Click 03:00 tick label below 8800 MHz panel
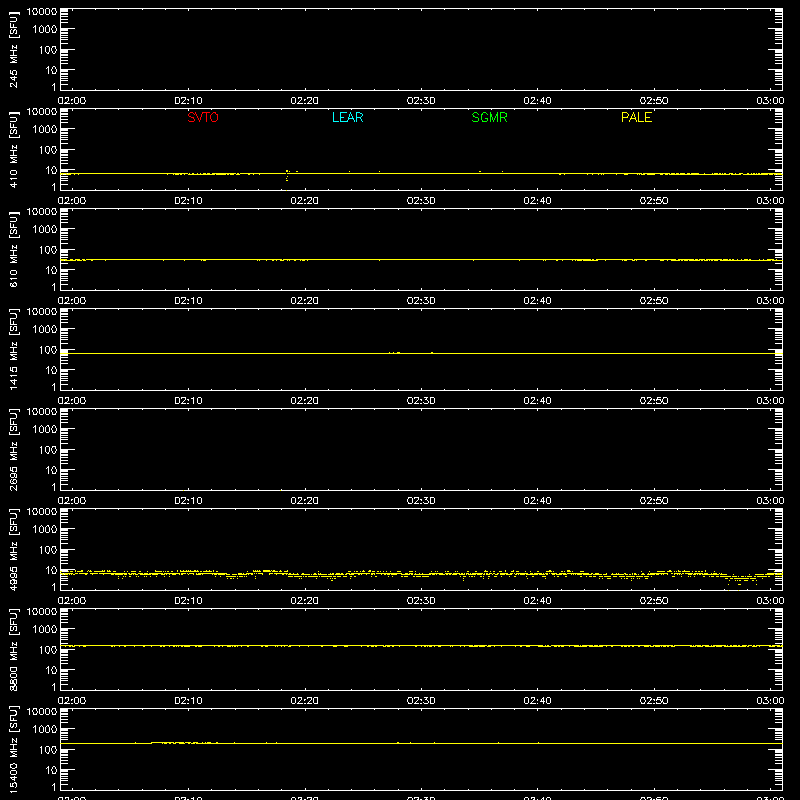Screen dimensions: 800x800 tap(770, 701)
